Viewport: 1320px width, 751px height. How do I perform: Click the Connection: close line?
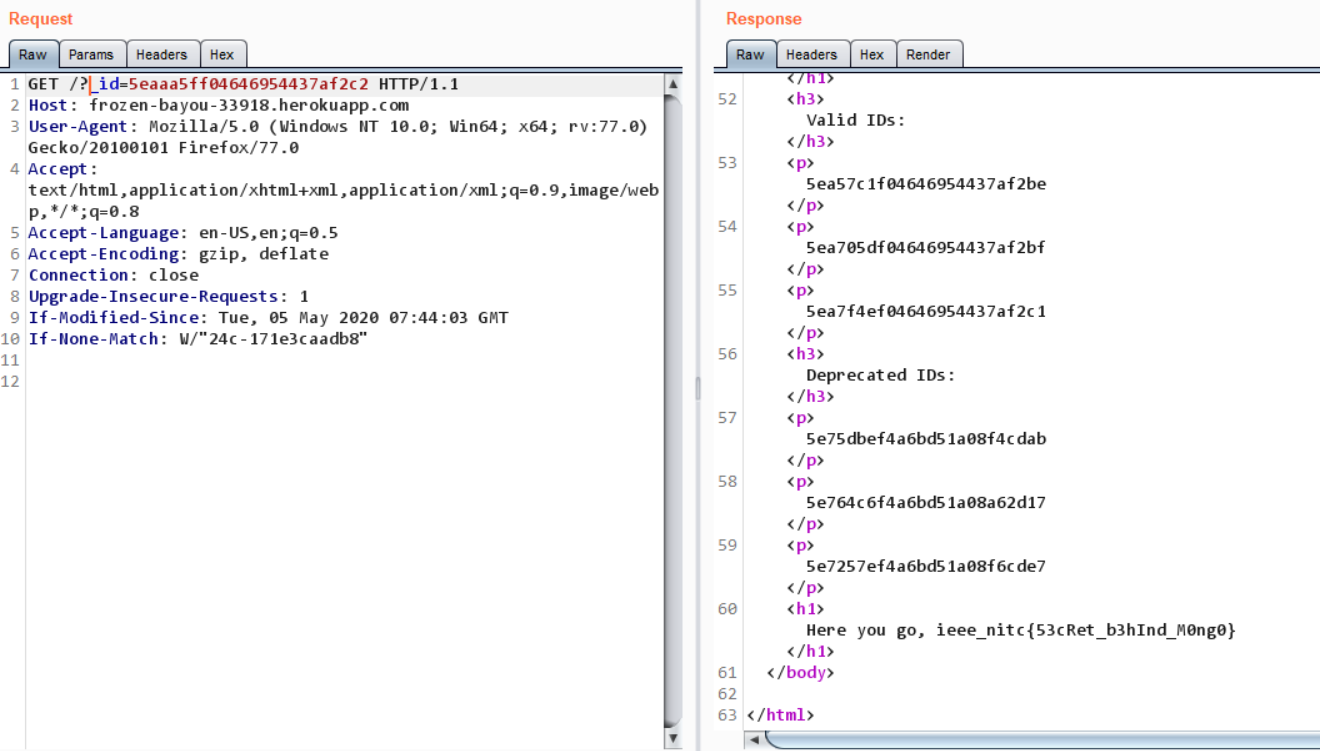[x=113, y=275]
